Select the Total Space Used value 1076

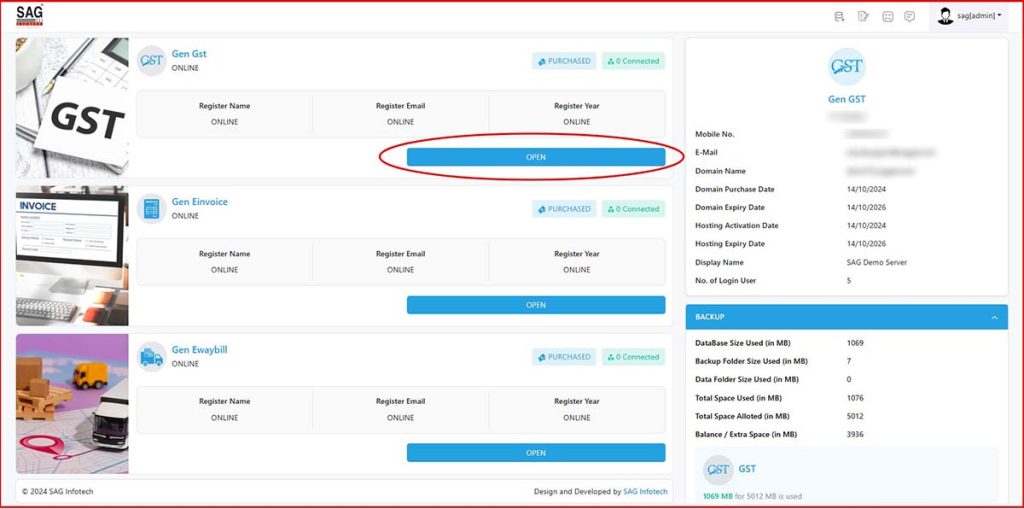tap(855, 398)
